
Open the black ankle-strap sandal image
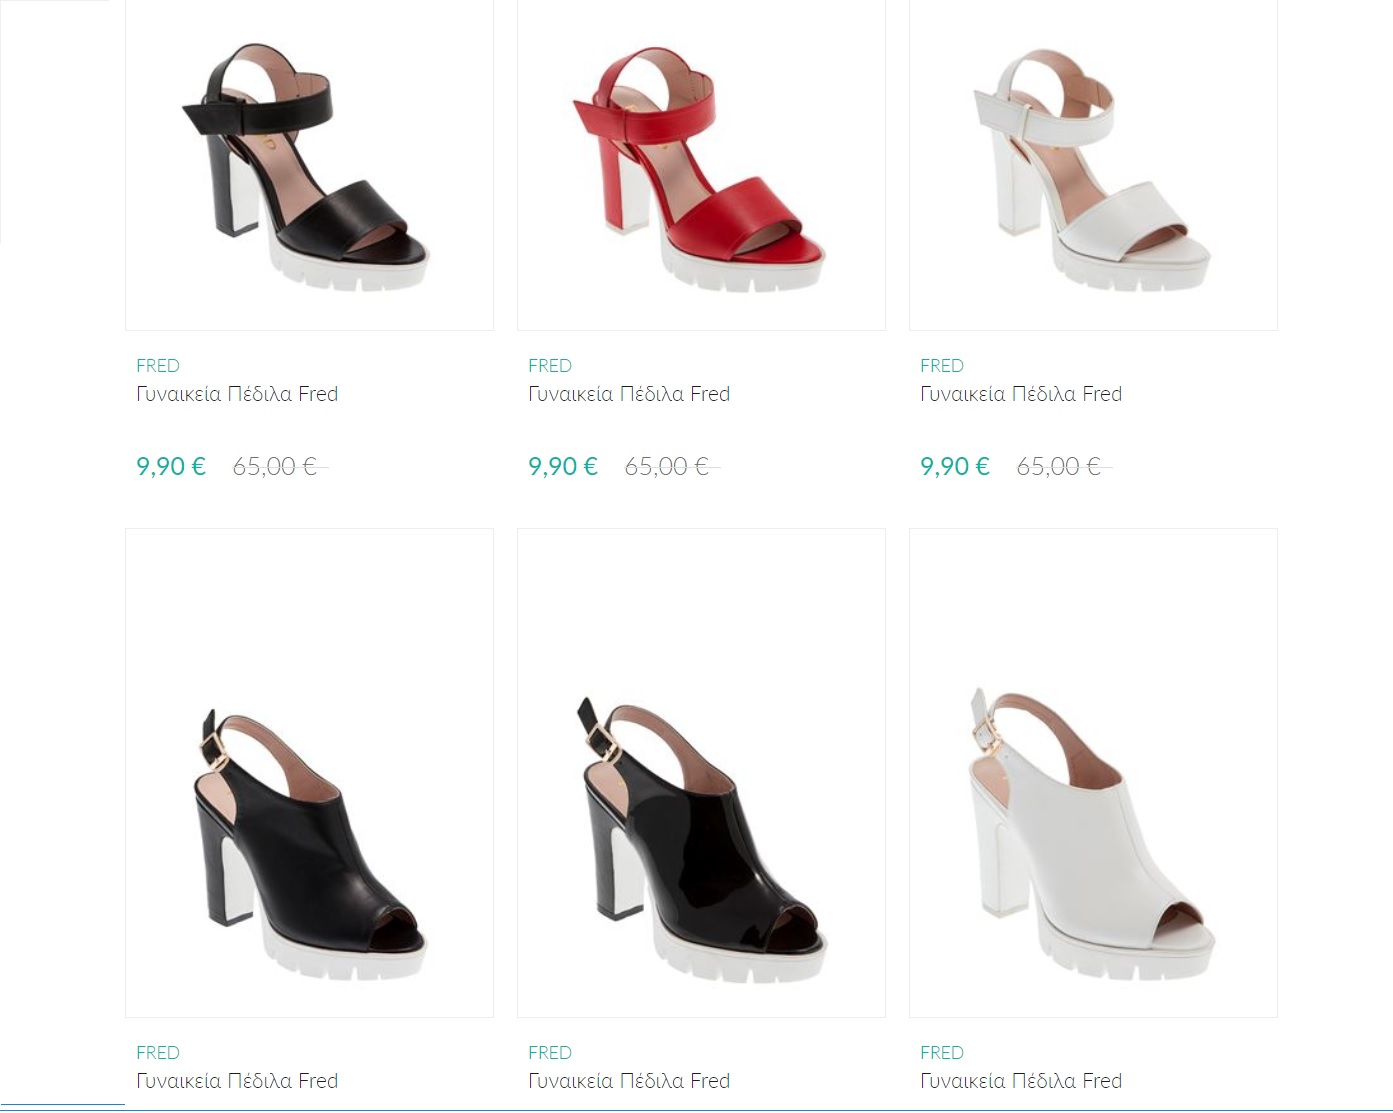309,165
